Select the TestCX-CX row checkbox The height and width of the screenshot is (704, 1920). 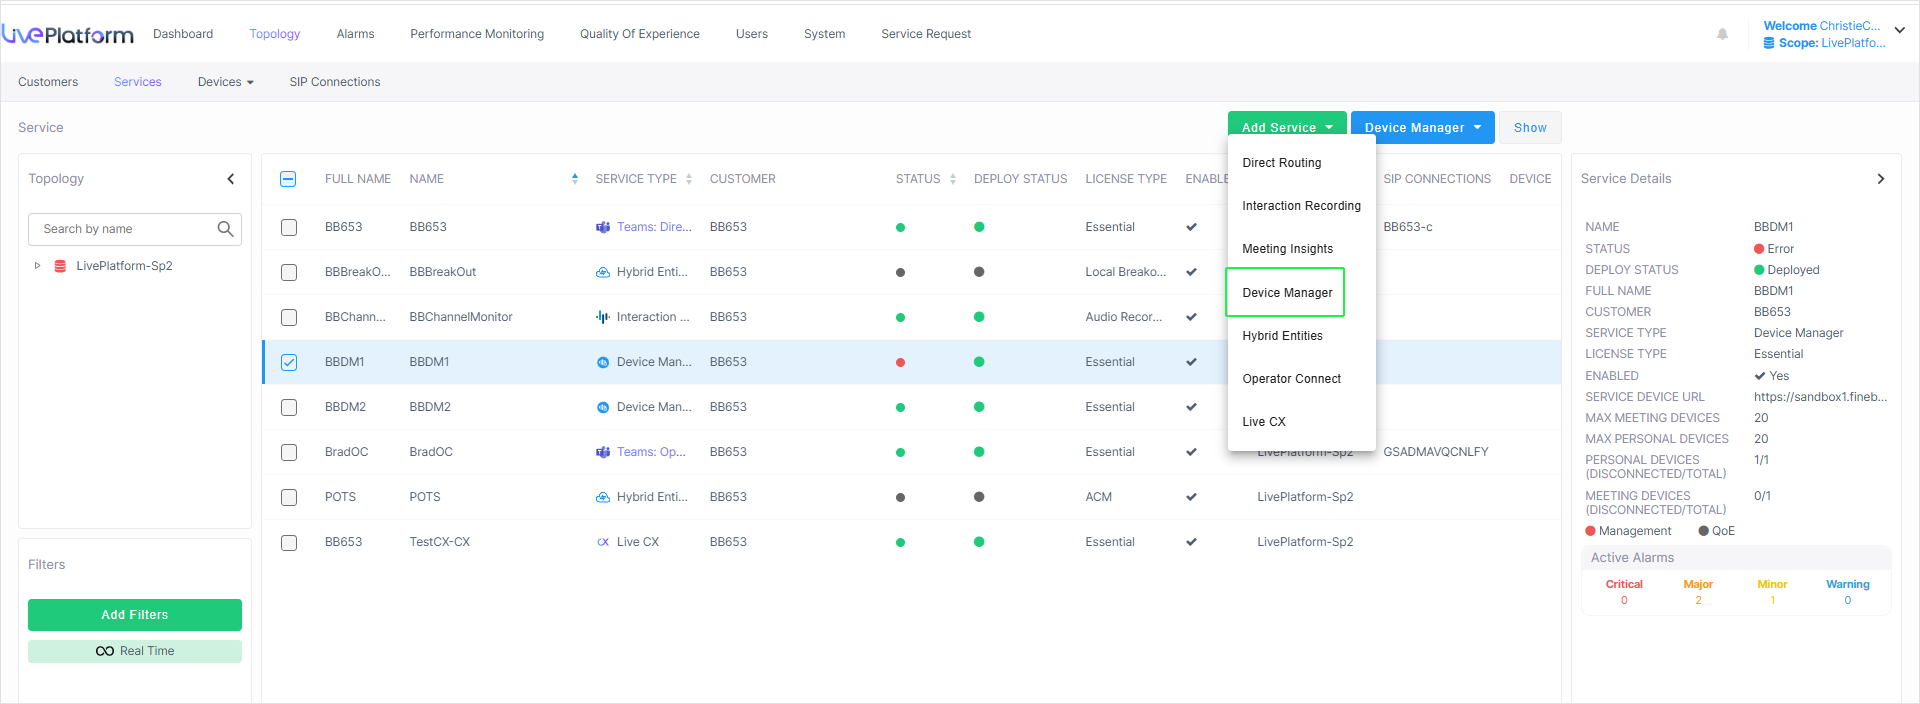pyautogui.click(x=289, y=542)
